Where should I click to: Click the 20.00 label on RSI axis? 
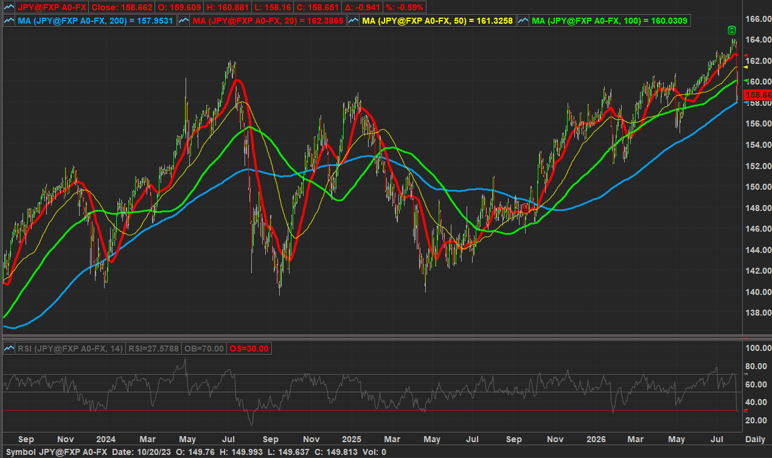click(756, 421)
